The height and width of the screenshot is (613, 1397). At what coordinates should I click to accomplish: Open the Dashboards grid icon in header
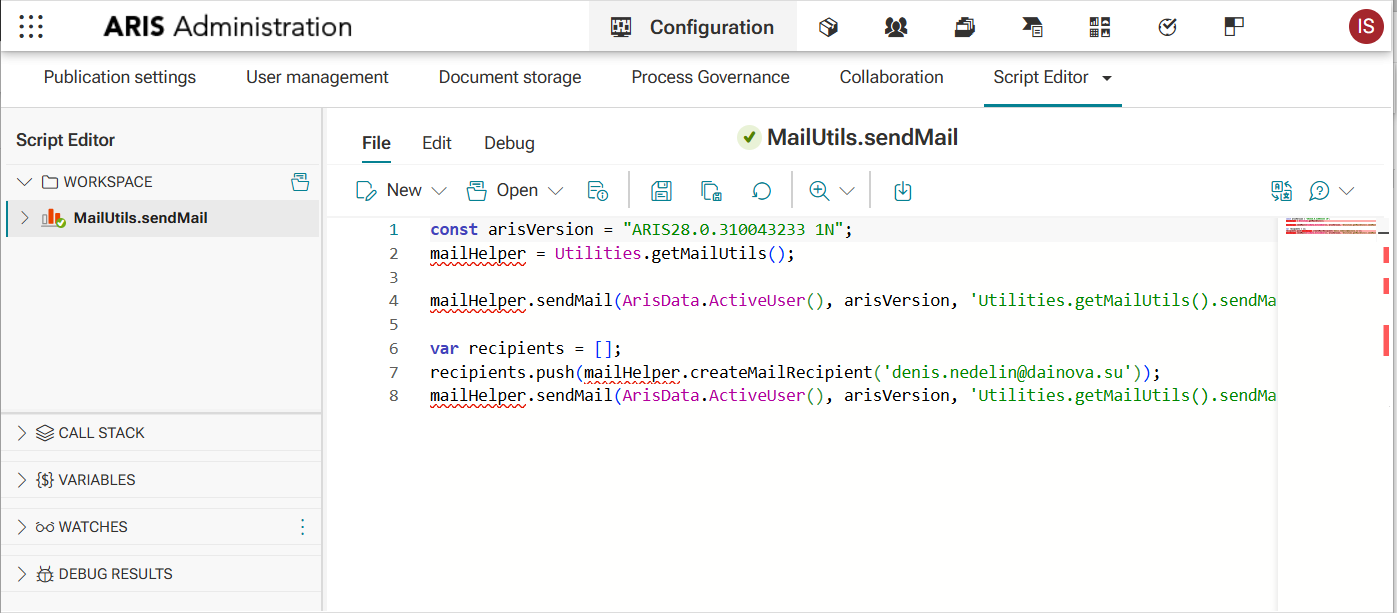[x=1099, y=26]
